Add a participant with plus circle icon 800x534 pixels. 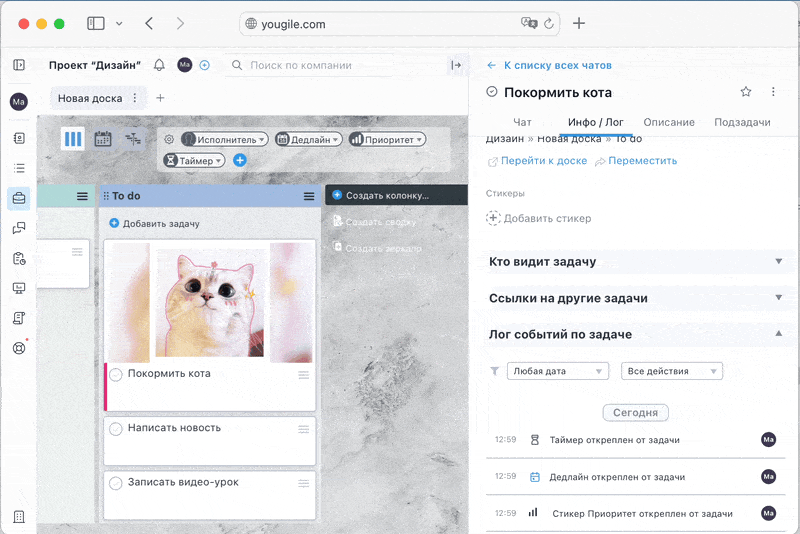[205, 65]
